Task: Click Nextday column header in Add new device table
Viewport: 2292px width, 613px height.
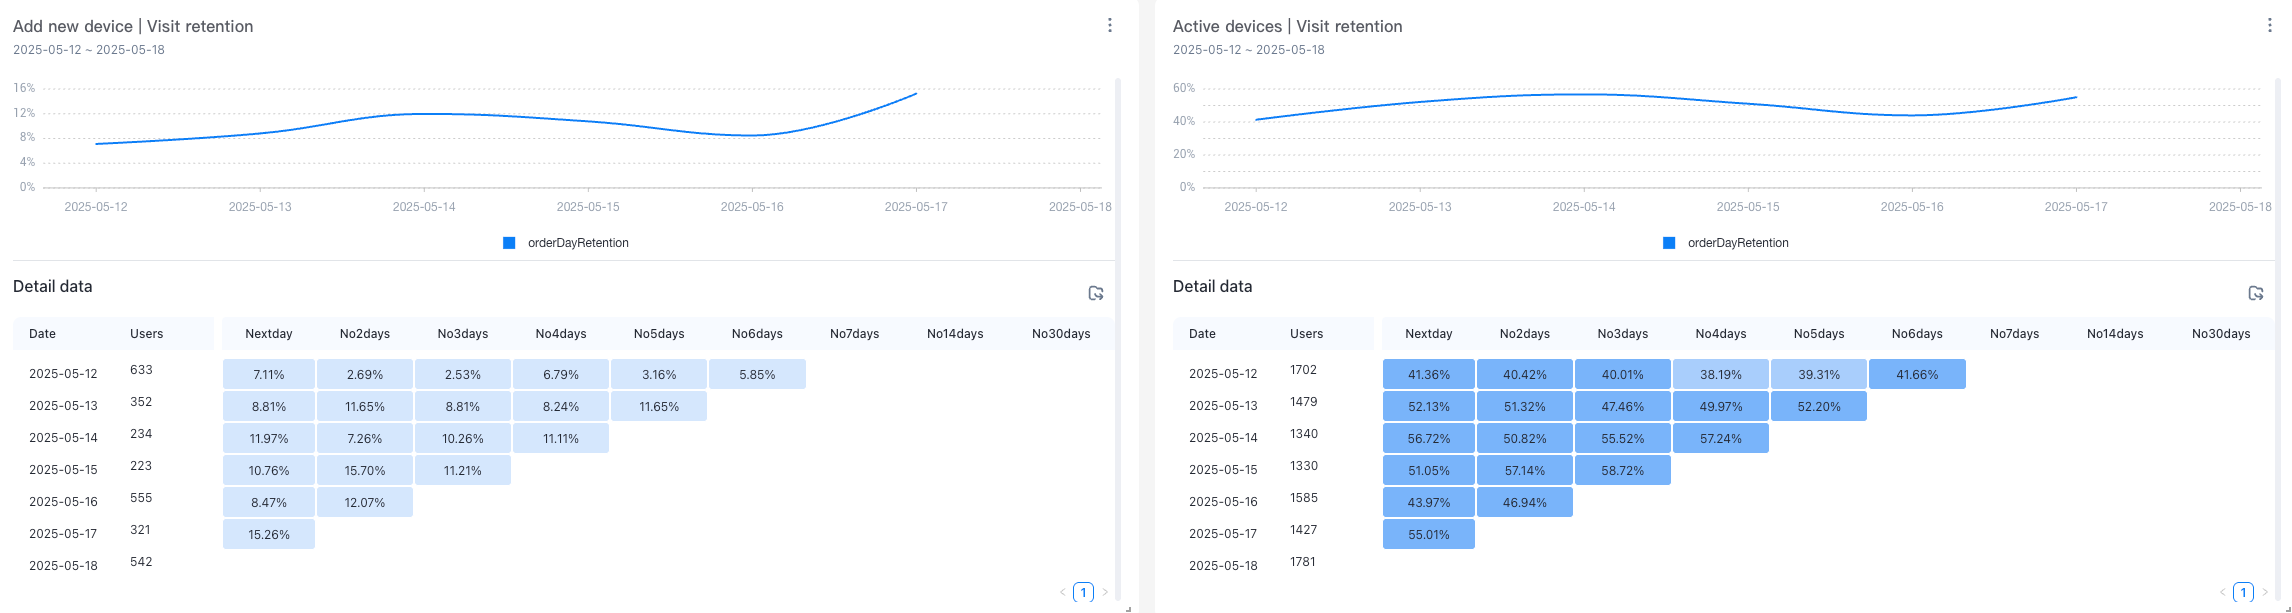Action: pyautogui.click(x=269, y=334)
